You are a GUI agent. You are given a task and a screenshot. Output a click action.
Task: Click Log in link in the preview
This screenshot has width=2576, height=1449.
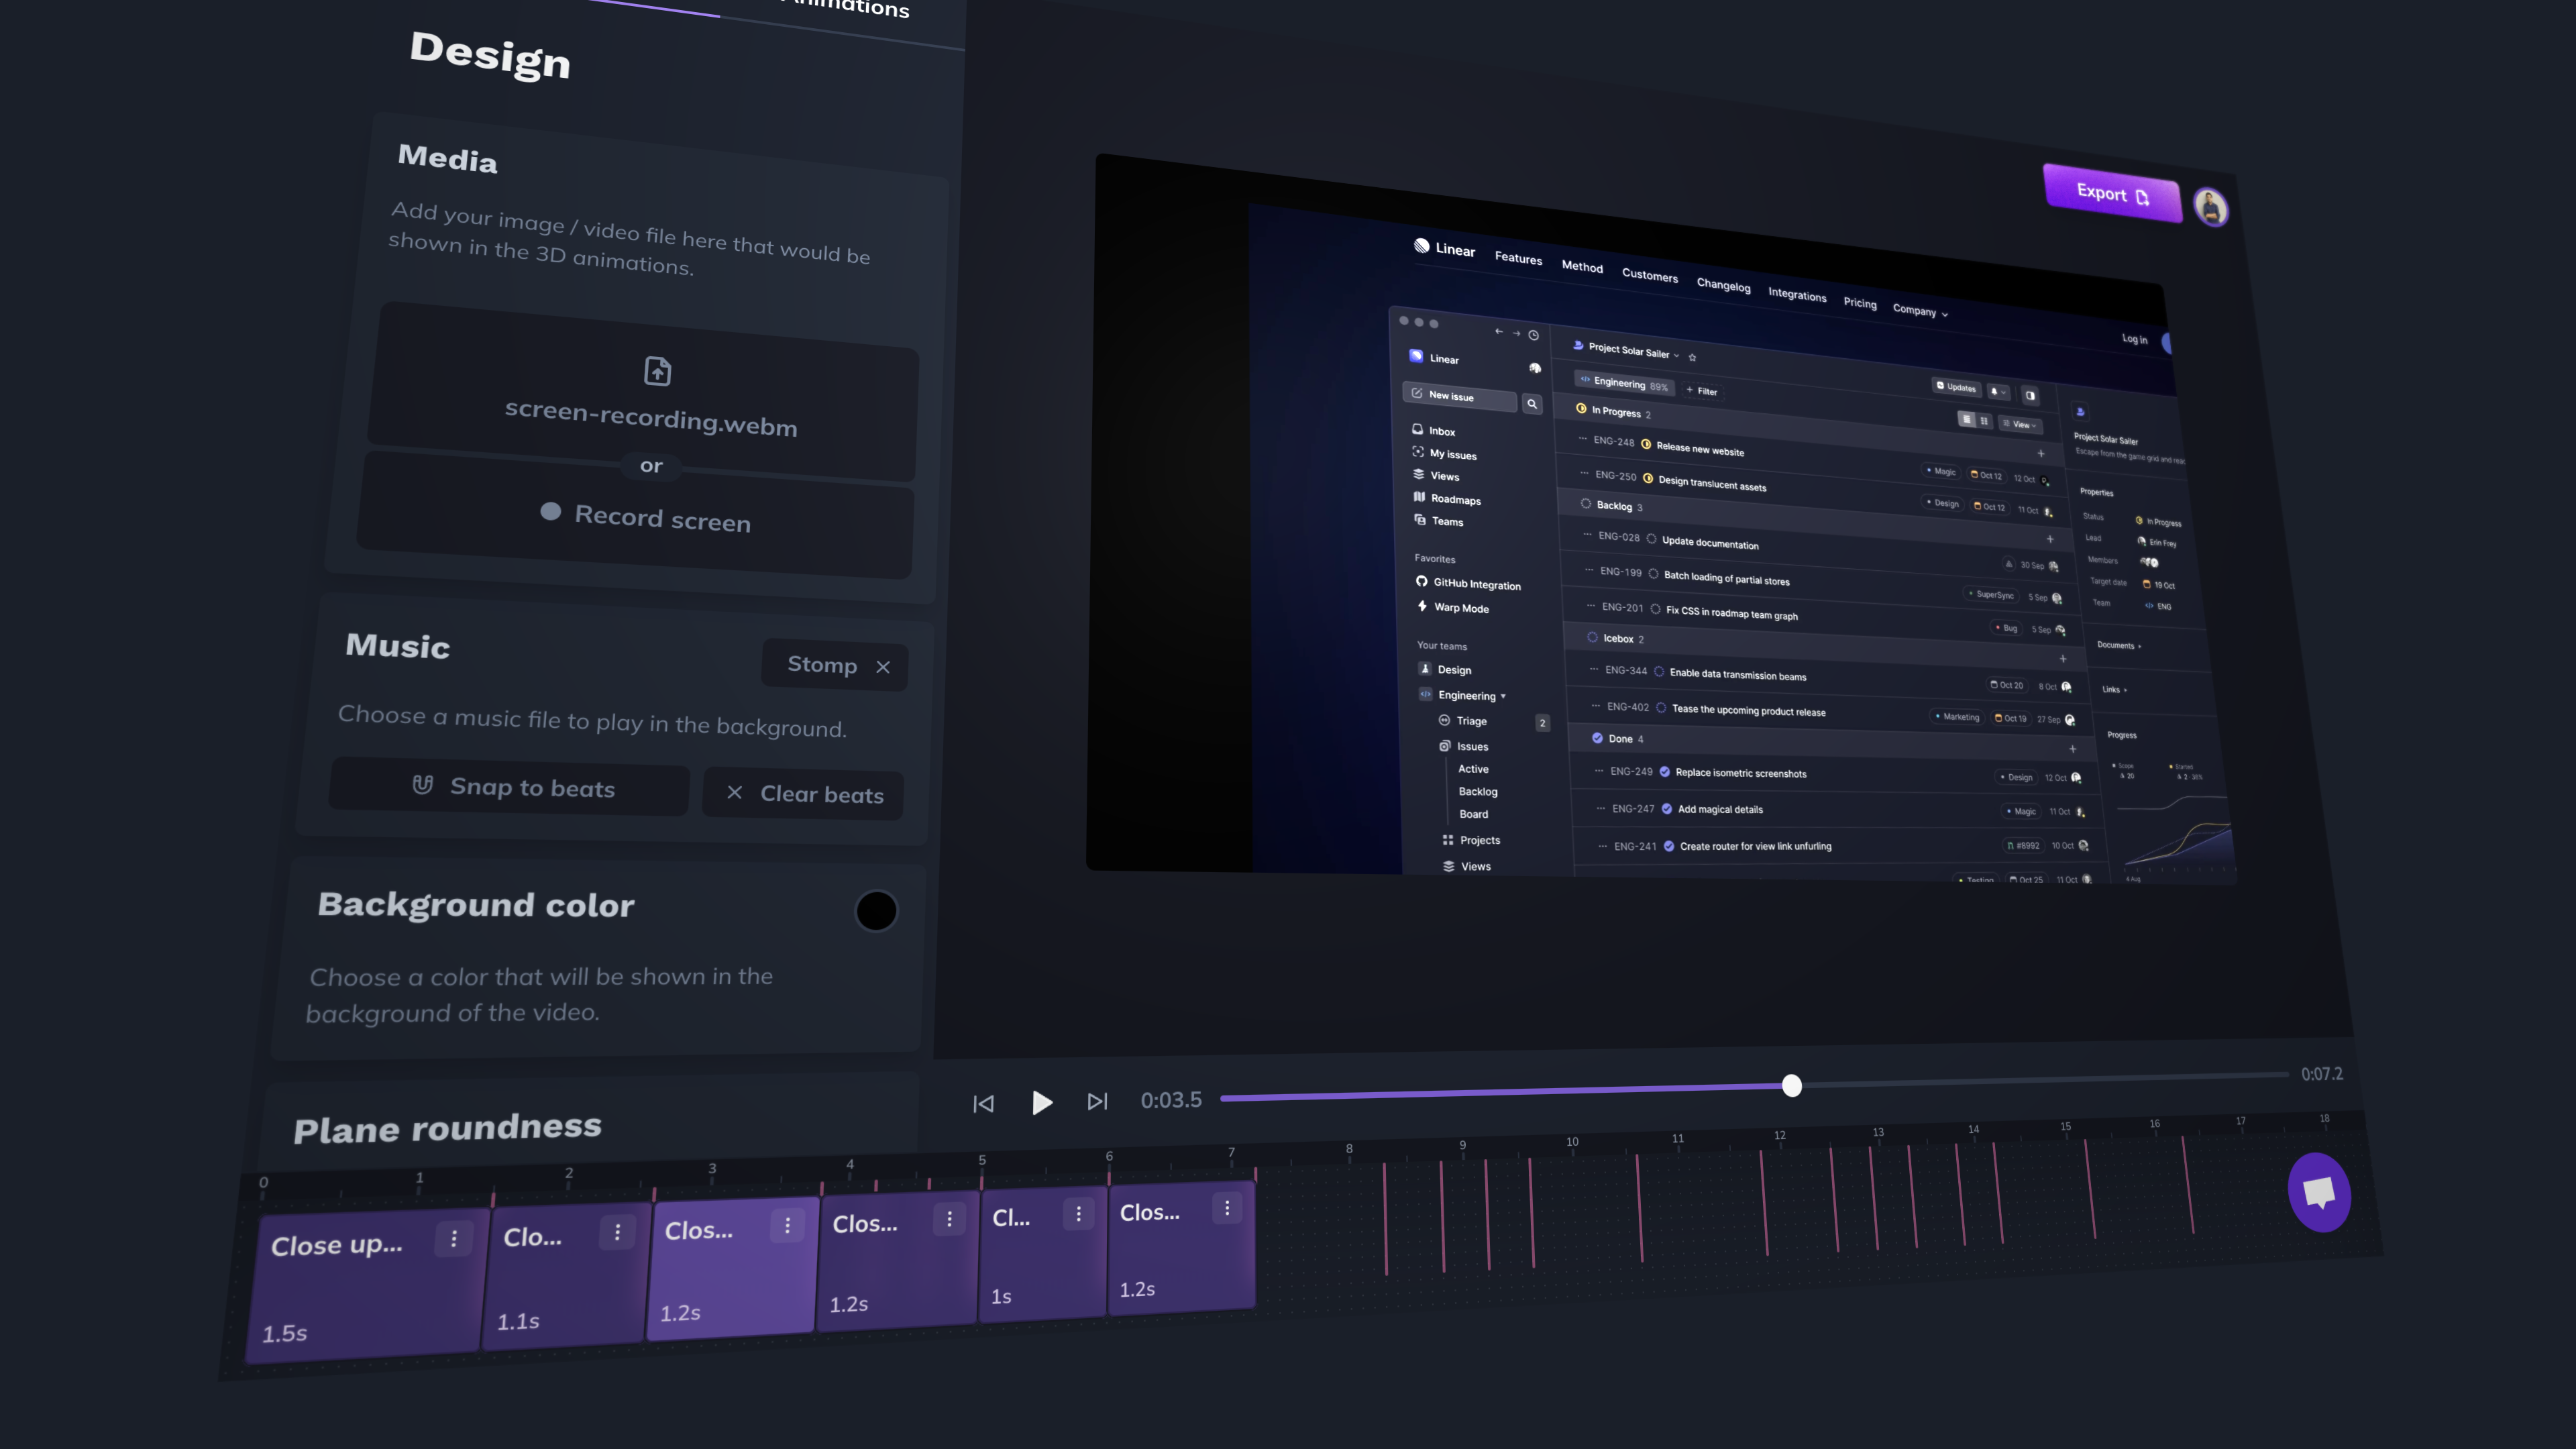pos(2134,339)
